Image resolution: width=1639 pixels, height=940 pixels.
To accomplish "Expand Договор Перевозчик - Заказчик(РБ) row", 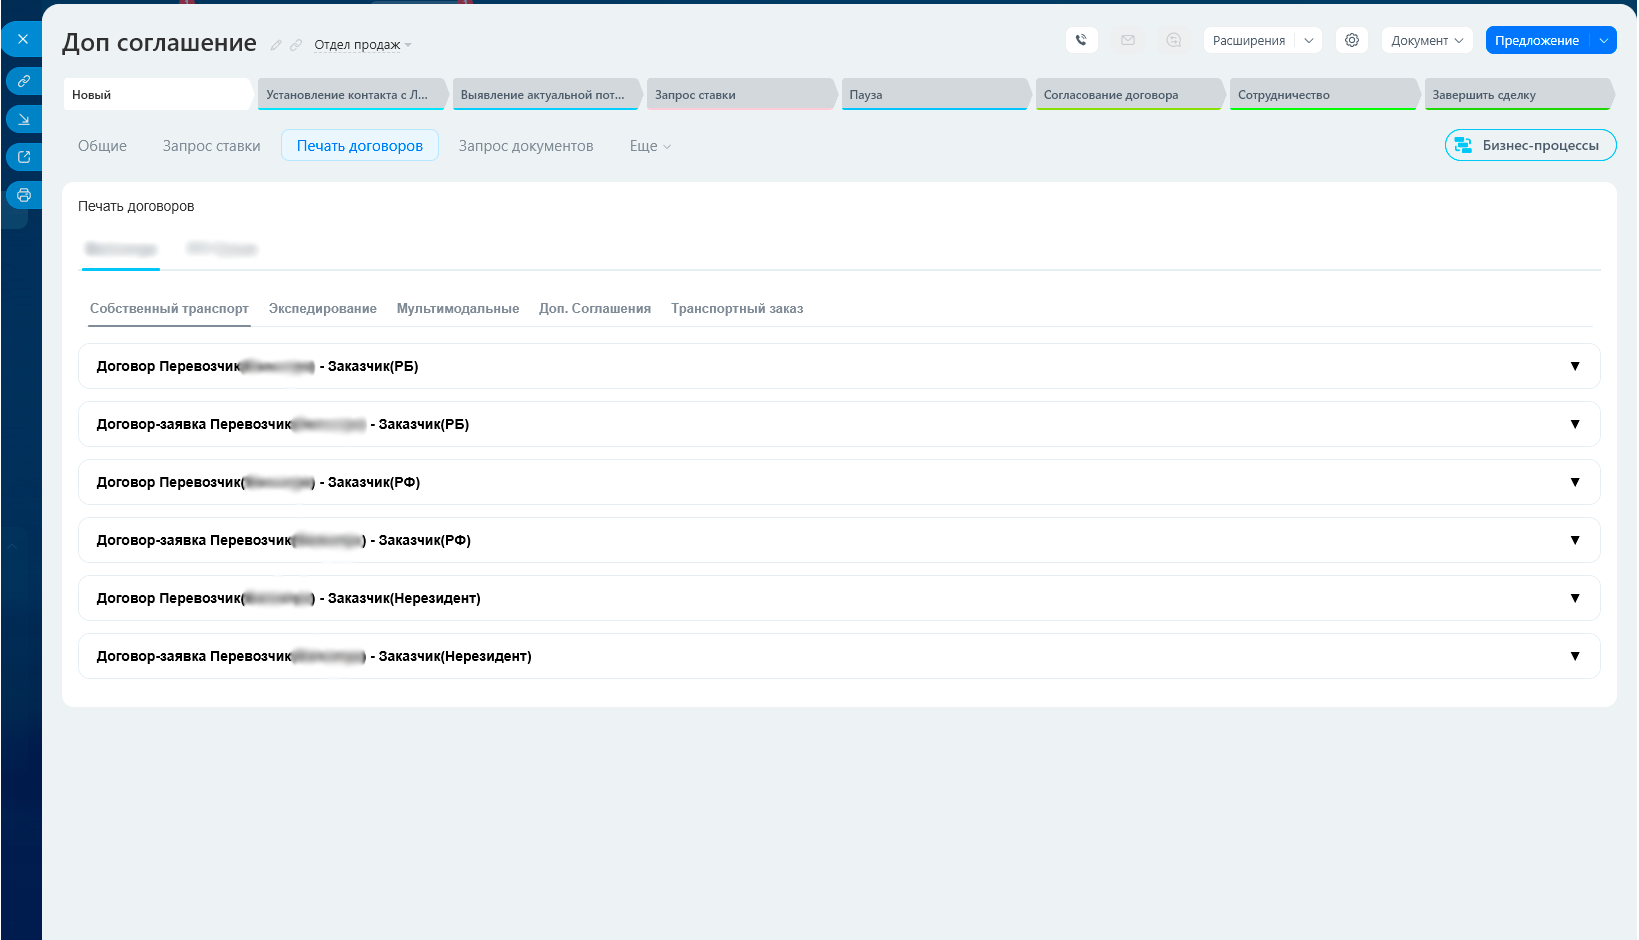I will pyautogui.click(x=839, y=366).
